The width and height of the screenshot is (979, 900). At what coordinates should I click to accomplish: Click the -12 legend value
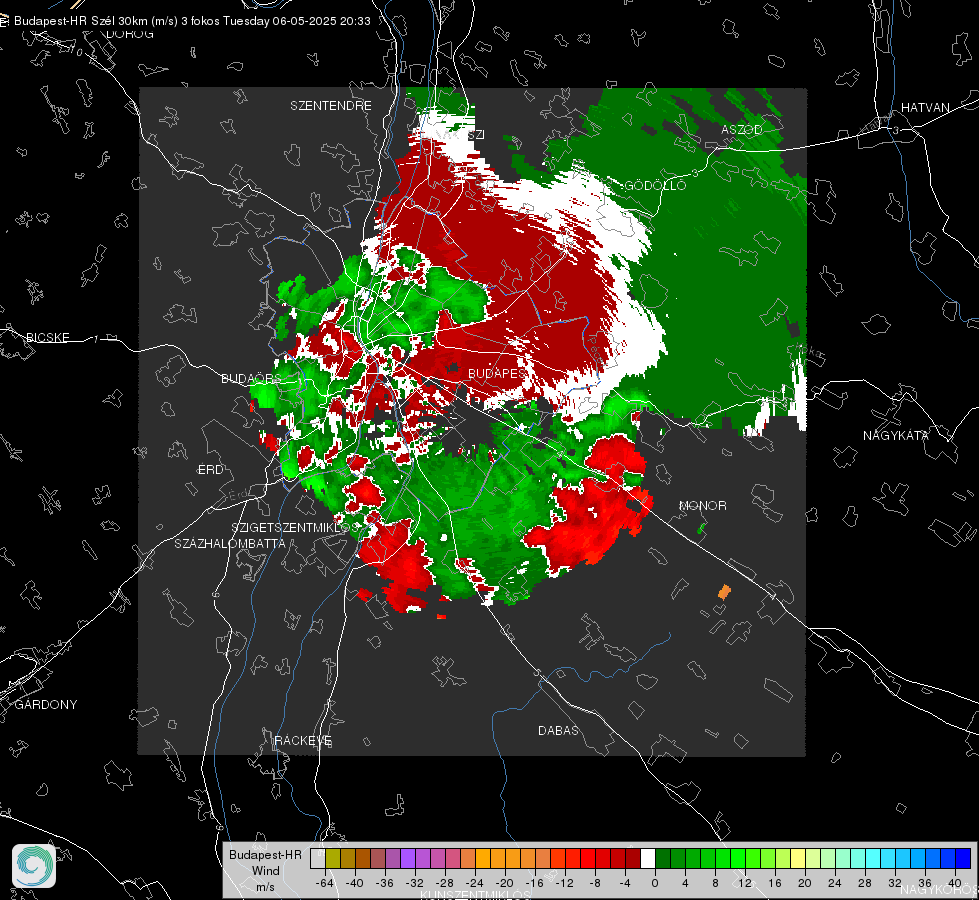[x=565, y=883]
